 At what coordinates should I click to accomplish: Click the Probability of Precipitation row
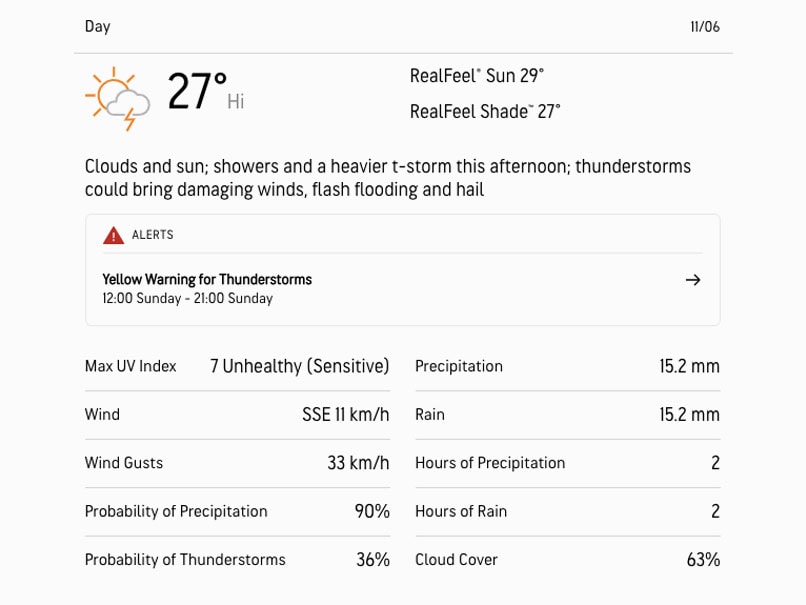(237, 511)
